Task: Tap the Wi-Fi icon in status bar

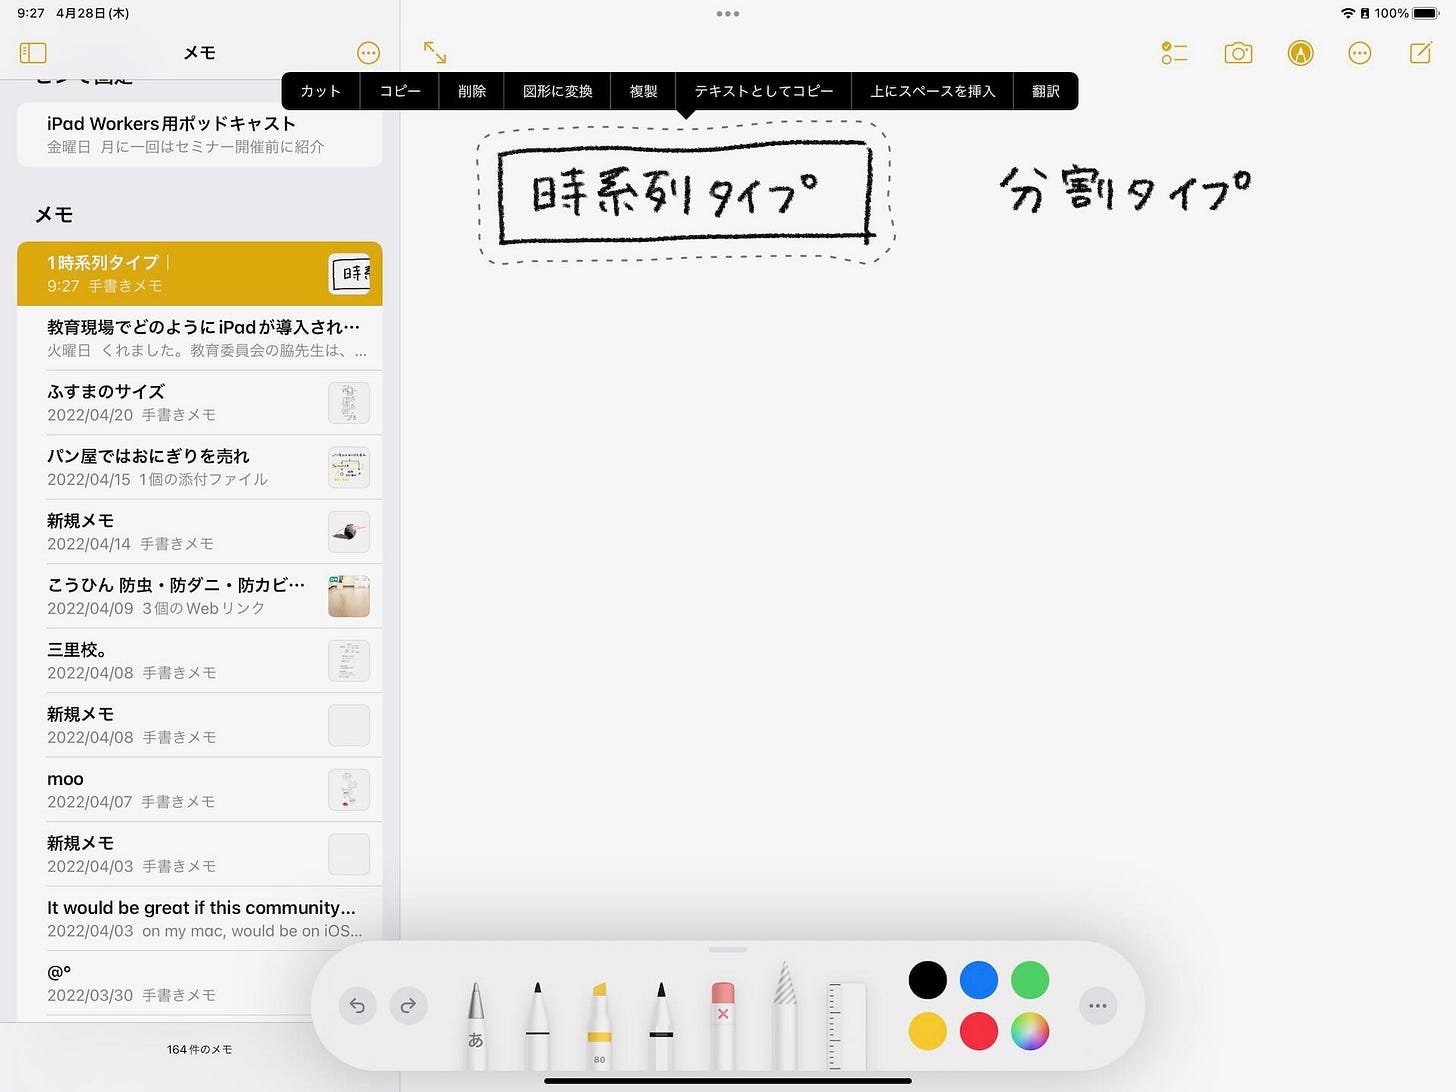Action: tap(1348, 13)
